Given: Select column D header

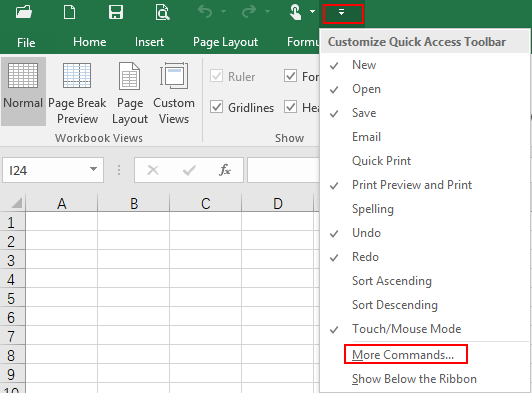Looking at the screenshot, I should coord(278,203).
